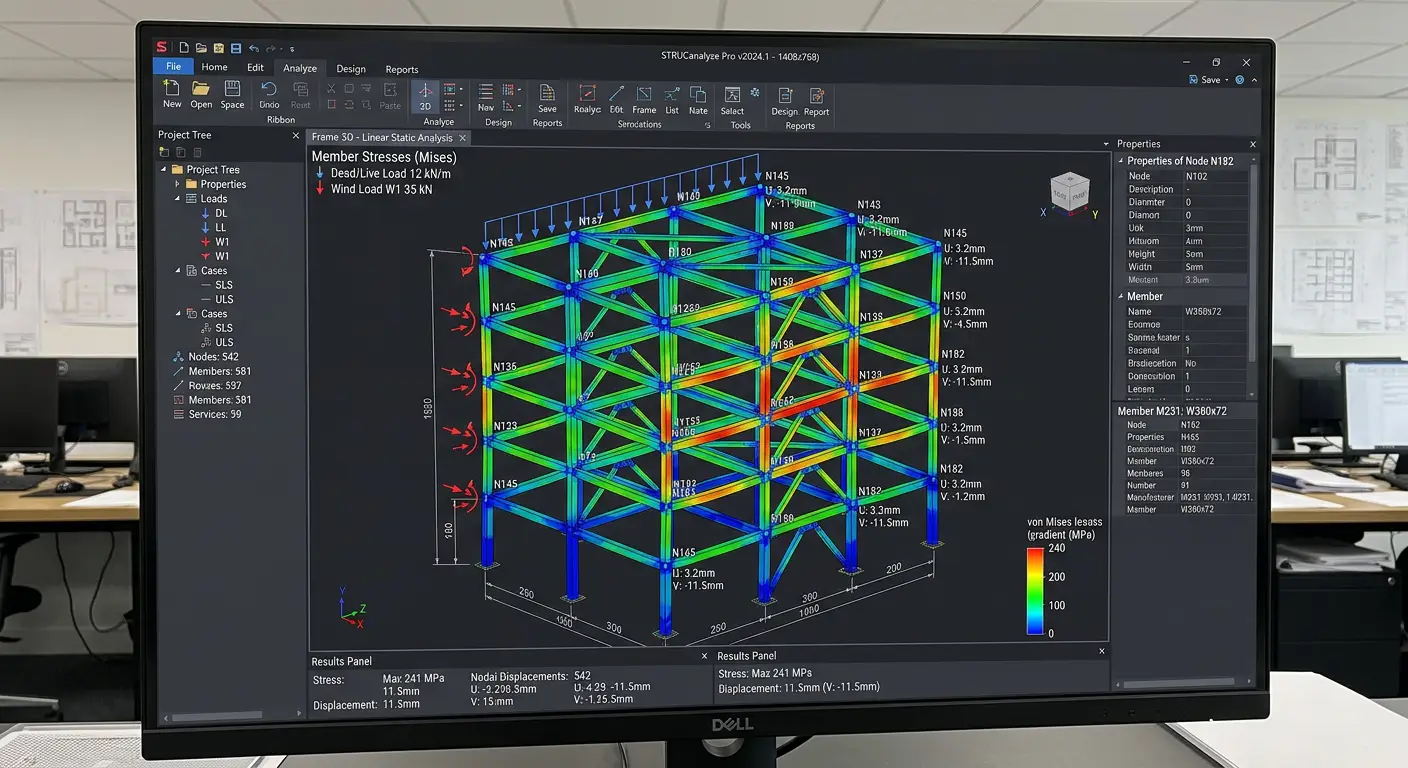Click the New list icon in Design group
This screenshot has width=1408, height=768.
click(486, 91)
